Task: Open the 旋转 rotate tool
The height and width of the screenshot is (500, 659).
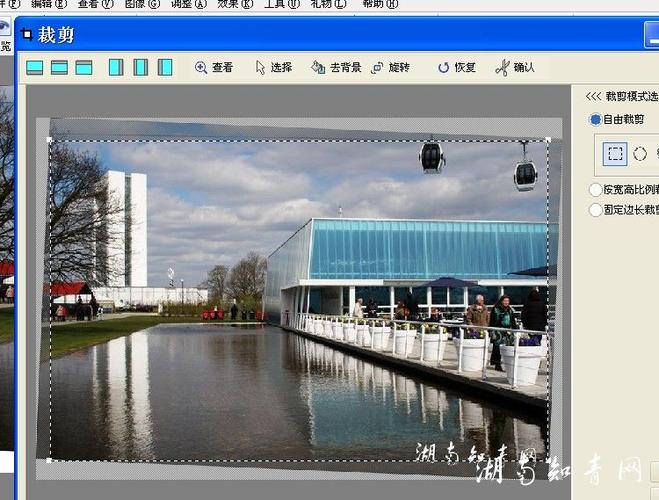Action: 390,67
